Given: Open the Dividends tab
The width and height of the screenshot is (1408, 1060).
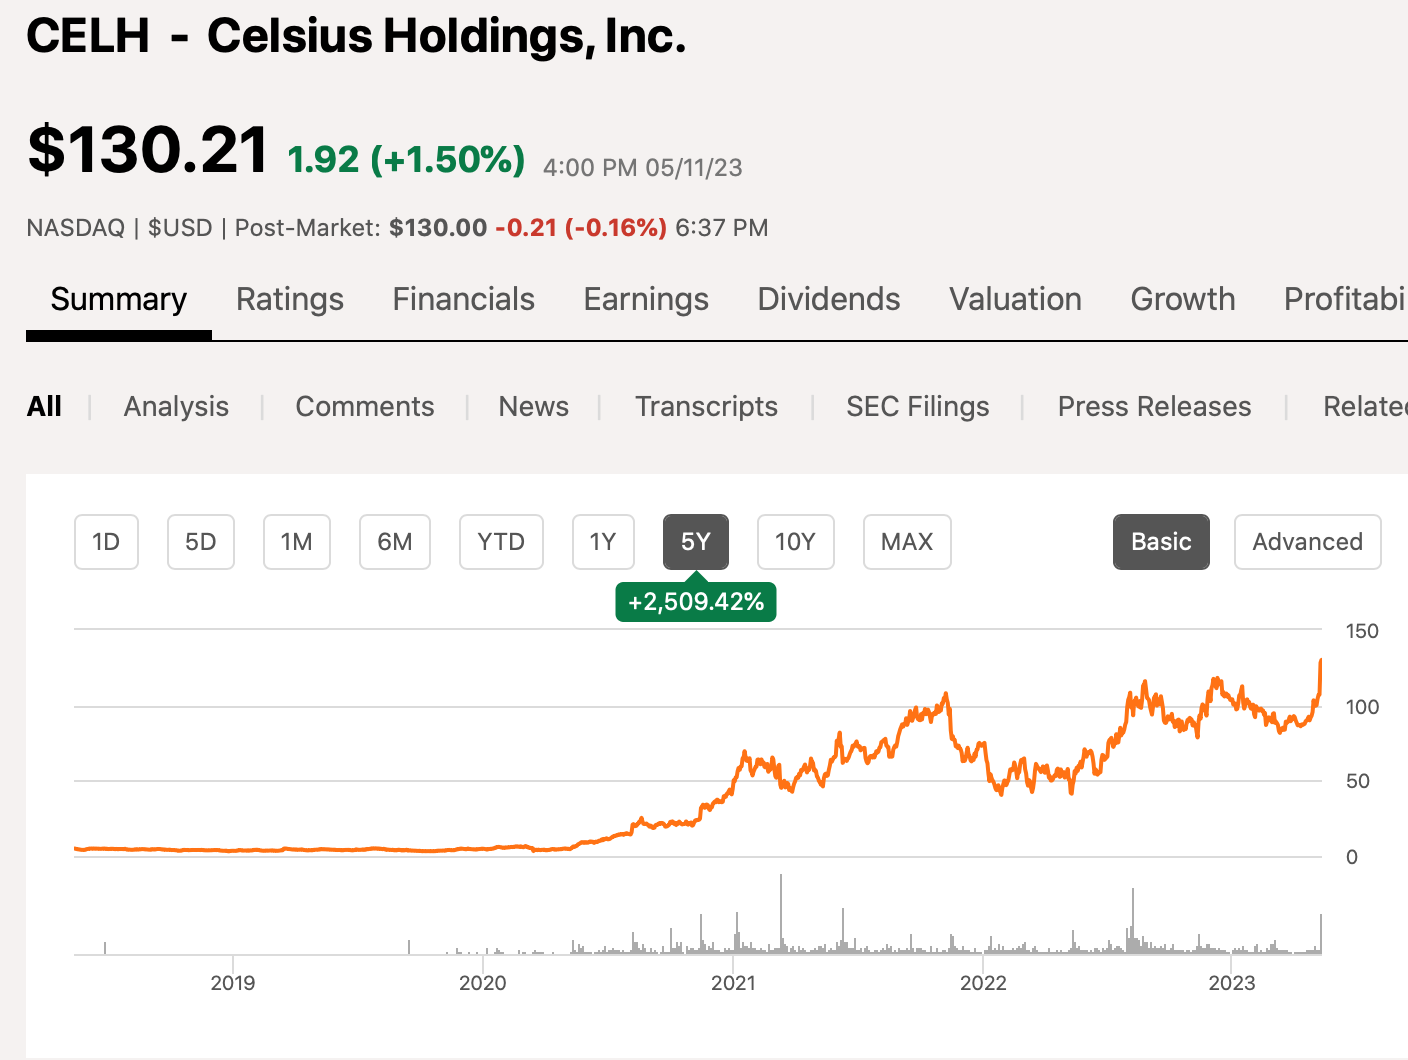Looking at the screenshot, I should [x=829, y=299].
